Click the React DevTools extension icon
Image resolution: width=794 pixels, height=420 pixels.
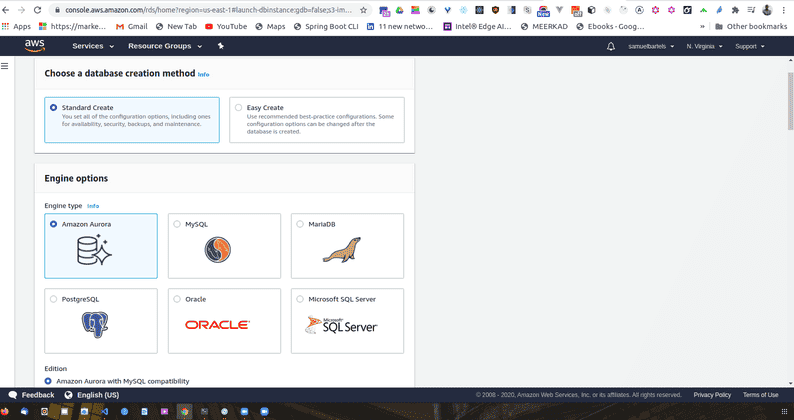[463, 10]
